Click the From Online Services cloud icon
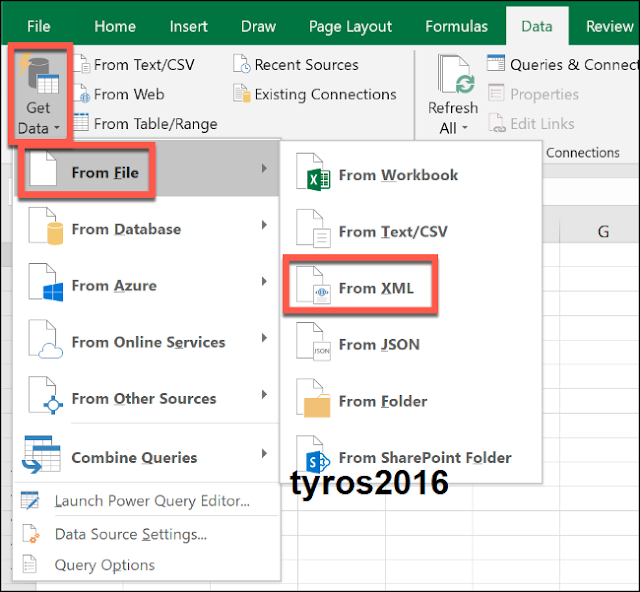 (46, 339)
